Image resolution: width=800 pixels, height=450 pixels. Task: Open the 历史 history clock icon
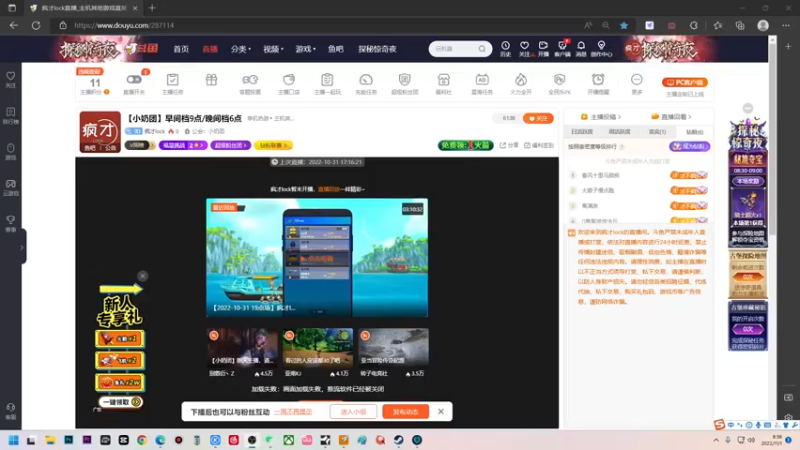[x=505, y=46]
